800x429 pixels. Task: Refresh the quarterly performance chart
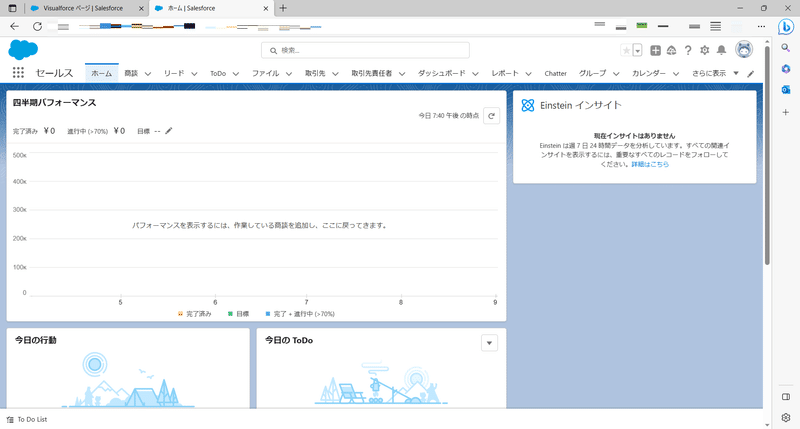491,116
